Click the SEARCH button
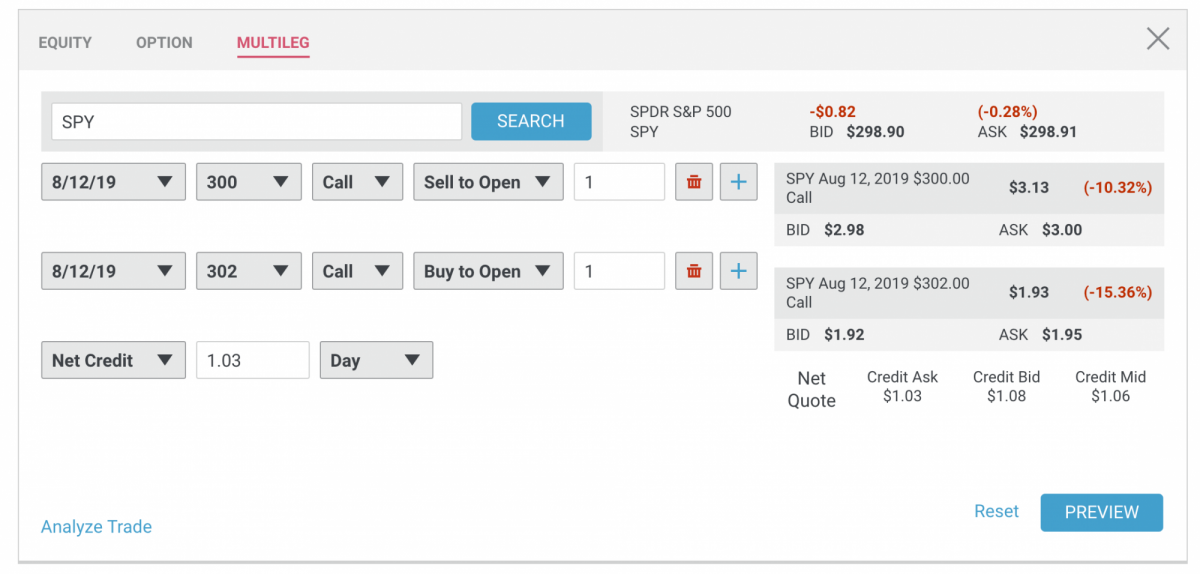This screenshot has width=1200, height=574. point(531,121)
